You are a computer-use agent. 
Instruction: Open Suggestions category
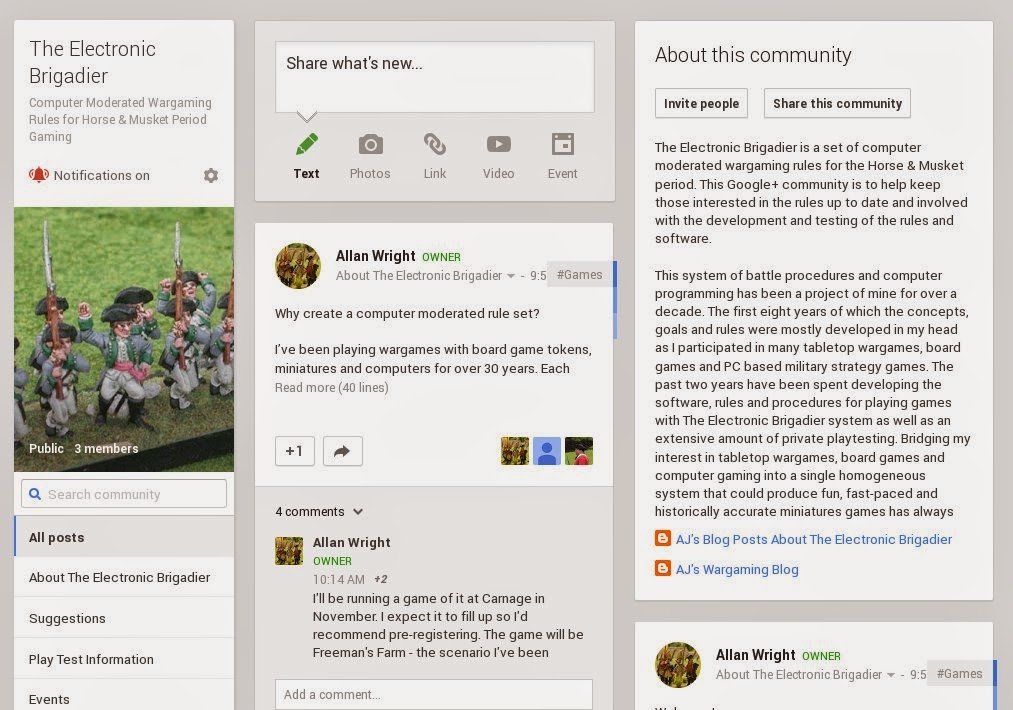[124, 618]
